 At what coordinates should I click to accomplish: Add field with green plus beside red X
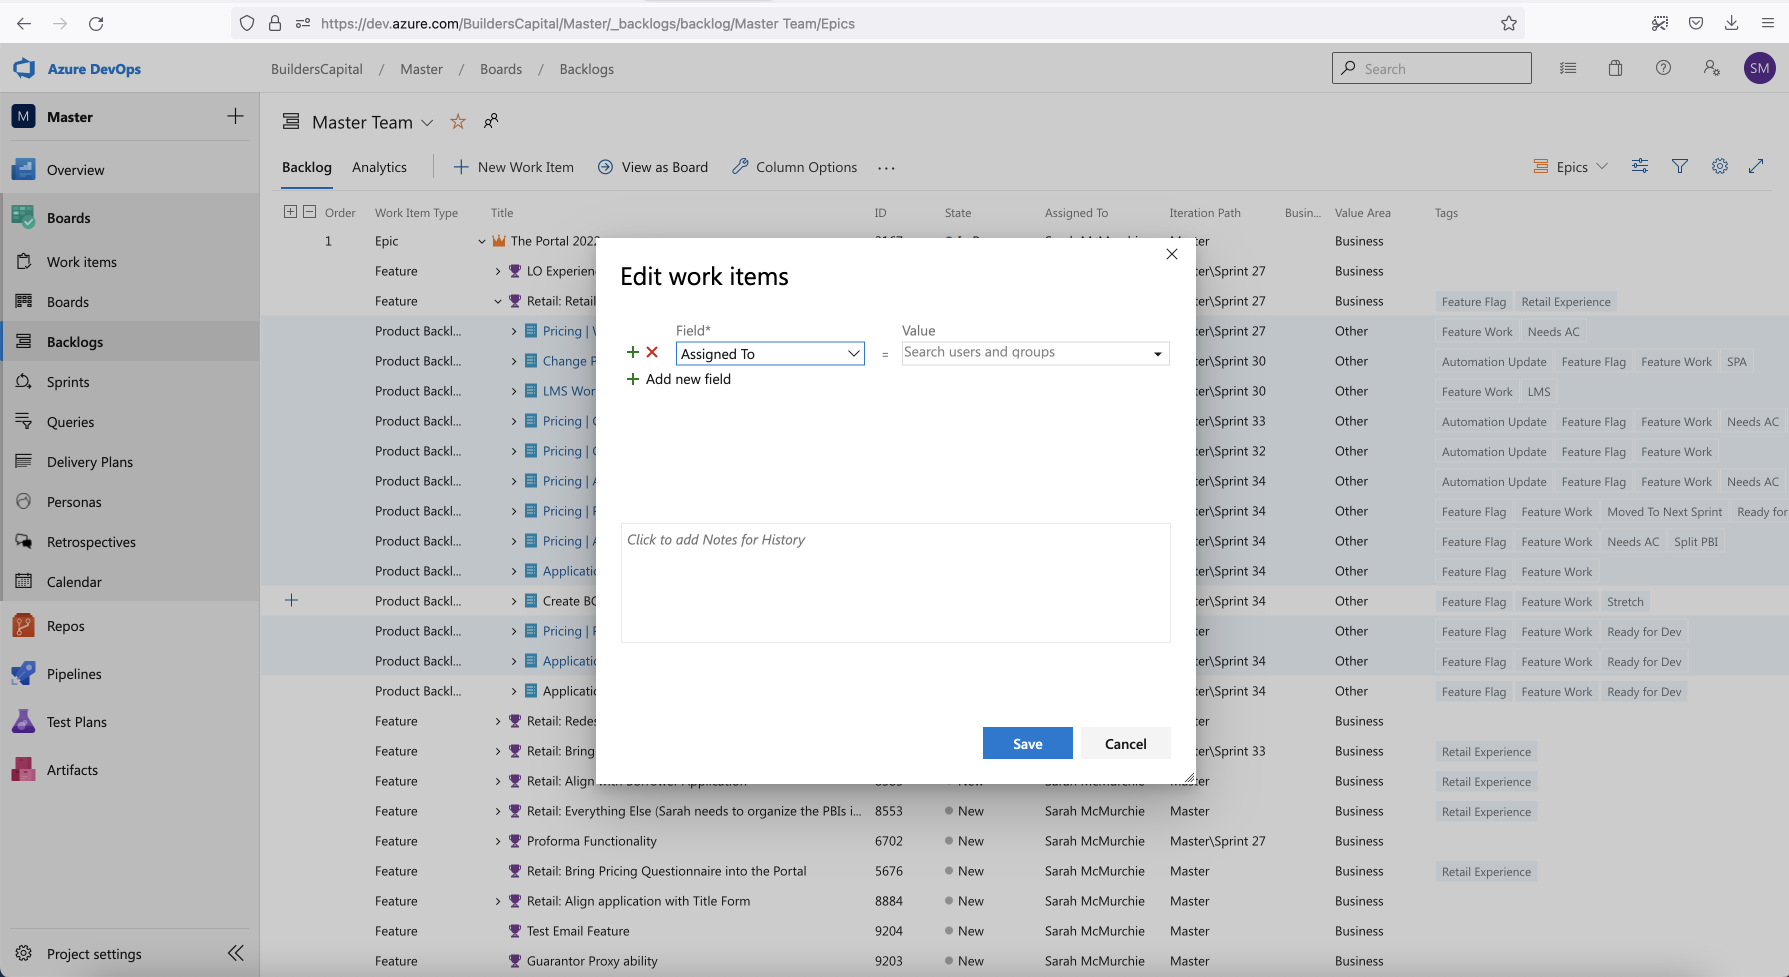tap(632, 352)
